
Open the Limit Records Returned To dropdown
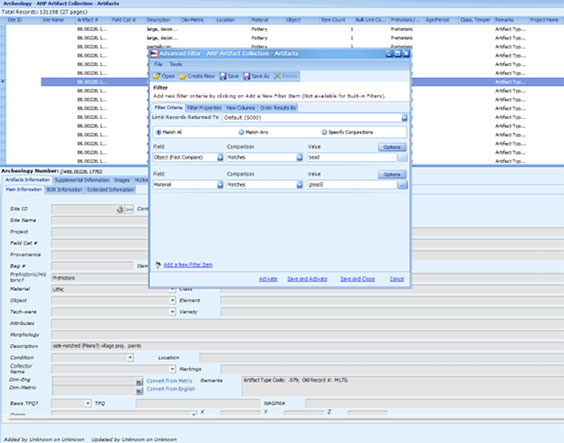(404, 118)
